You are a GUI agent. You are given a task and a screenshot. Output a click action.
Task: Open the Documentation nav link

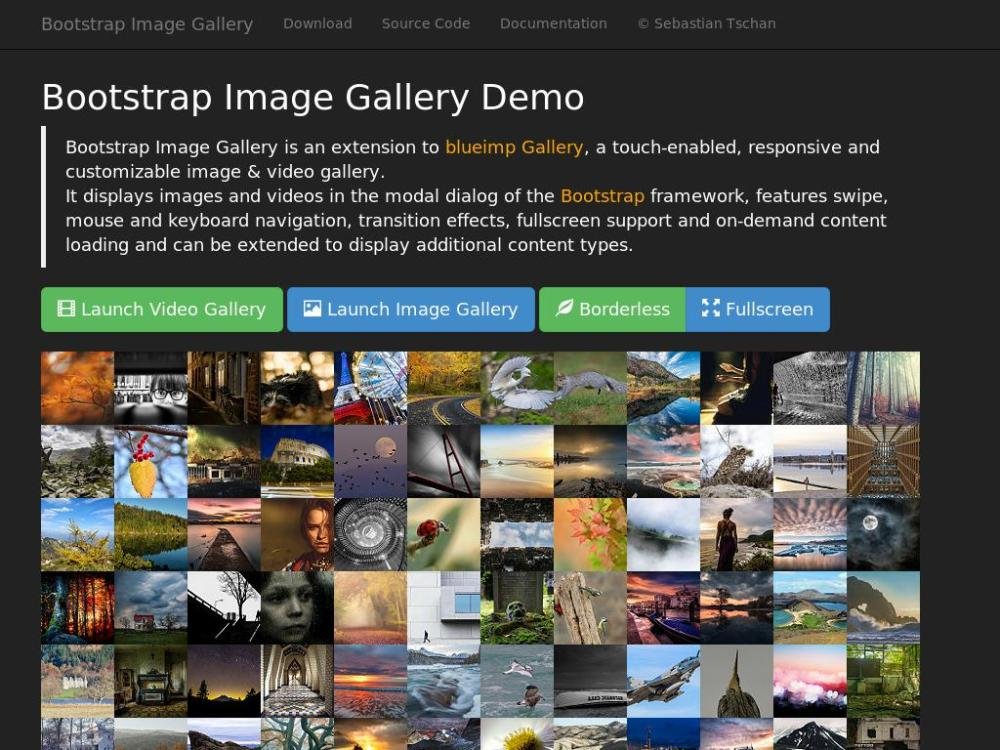tap(553, 24)
